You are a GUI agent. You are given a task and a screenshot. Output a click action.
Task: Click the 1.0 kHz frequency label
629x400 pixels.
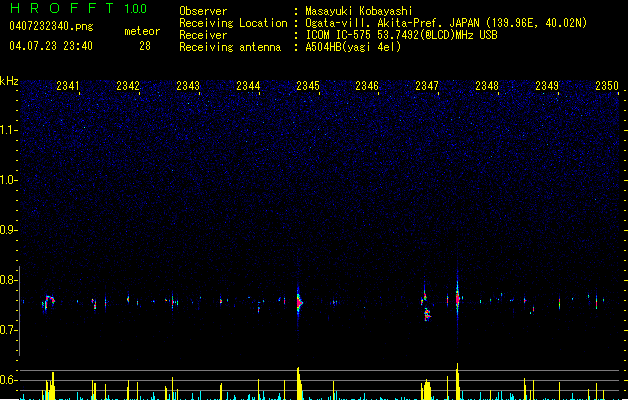pos(8,180)
